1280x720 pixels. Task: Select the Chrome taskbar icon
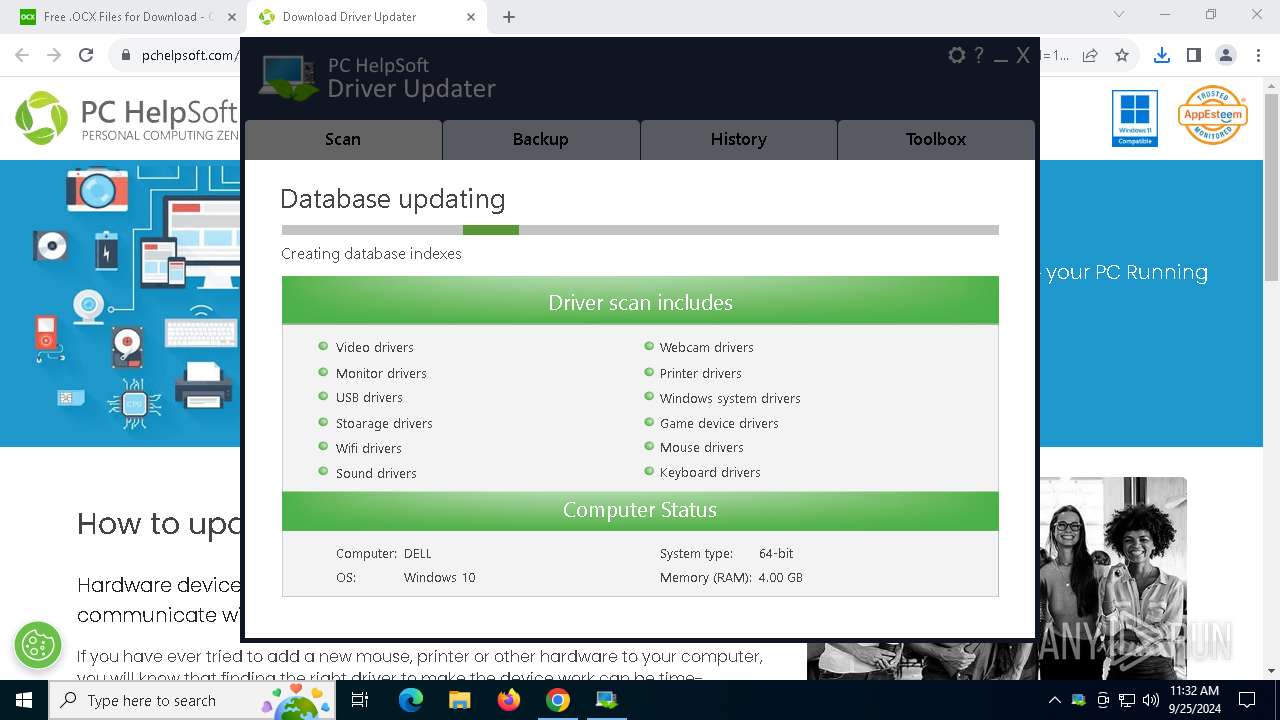tap(557, 700)
